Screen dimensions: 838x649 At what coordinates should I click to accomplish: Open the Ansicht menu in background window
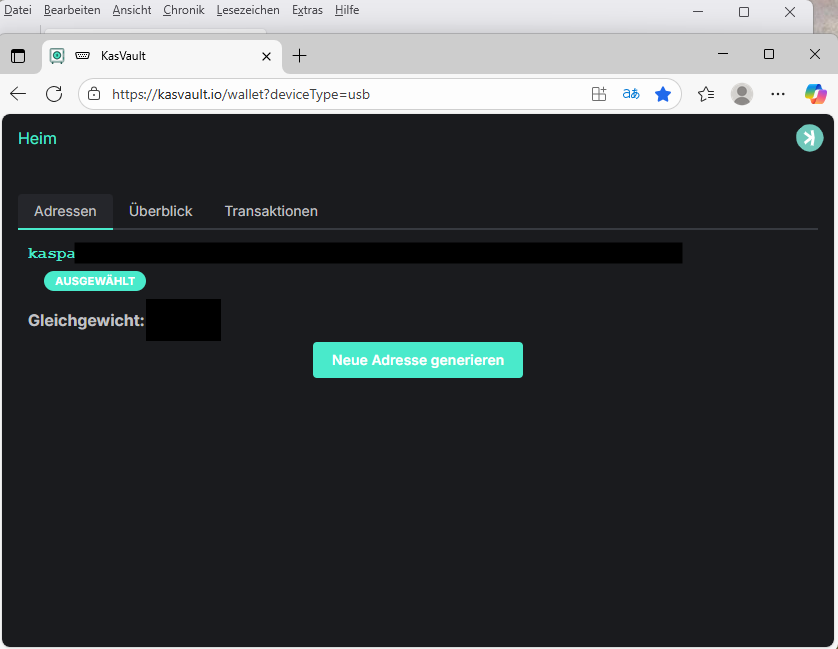coord(131,10)
